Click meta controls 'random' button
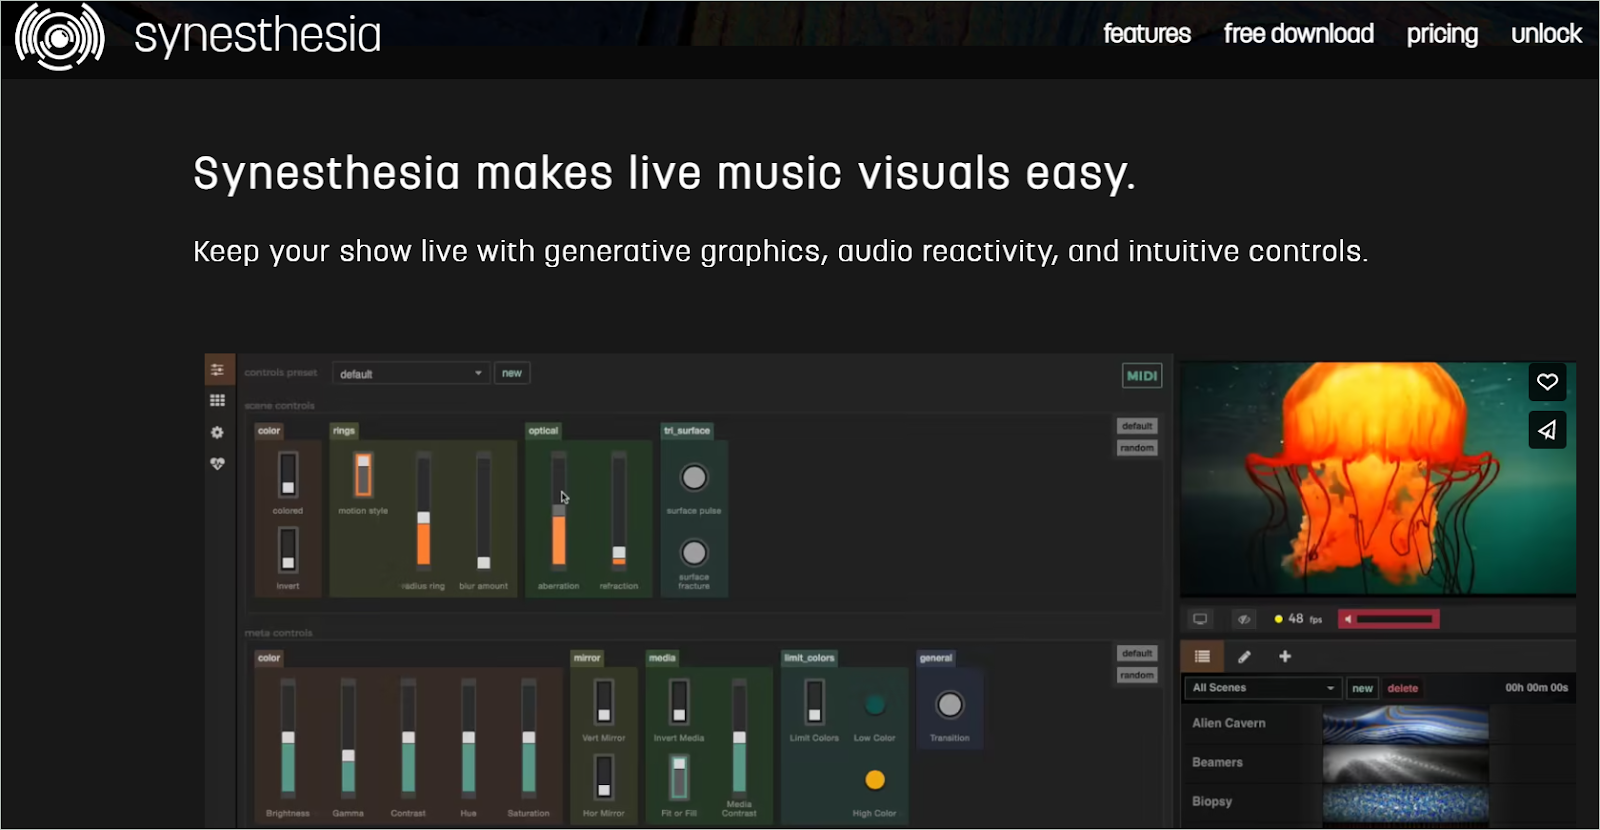1600x830 pixels. (x=1137, y=675)
